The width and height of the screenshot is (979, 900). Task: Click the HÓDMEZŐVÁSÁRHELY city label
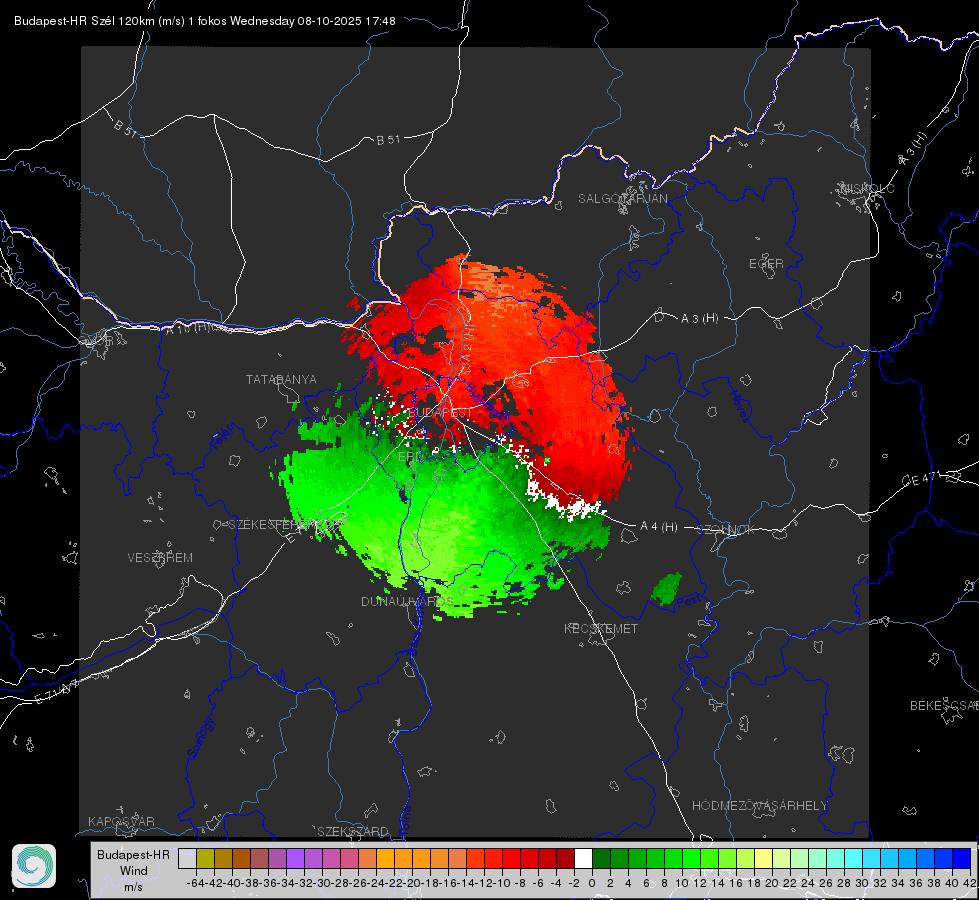point(759,806)
